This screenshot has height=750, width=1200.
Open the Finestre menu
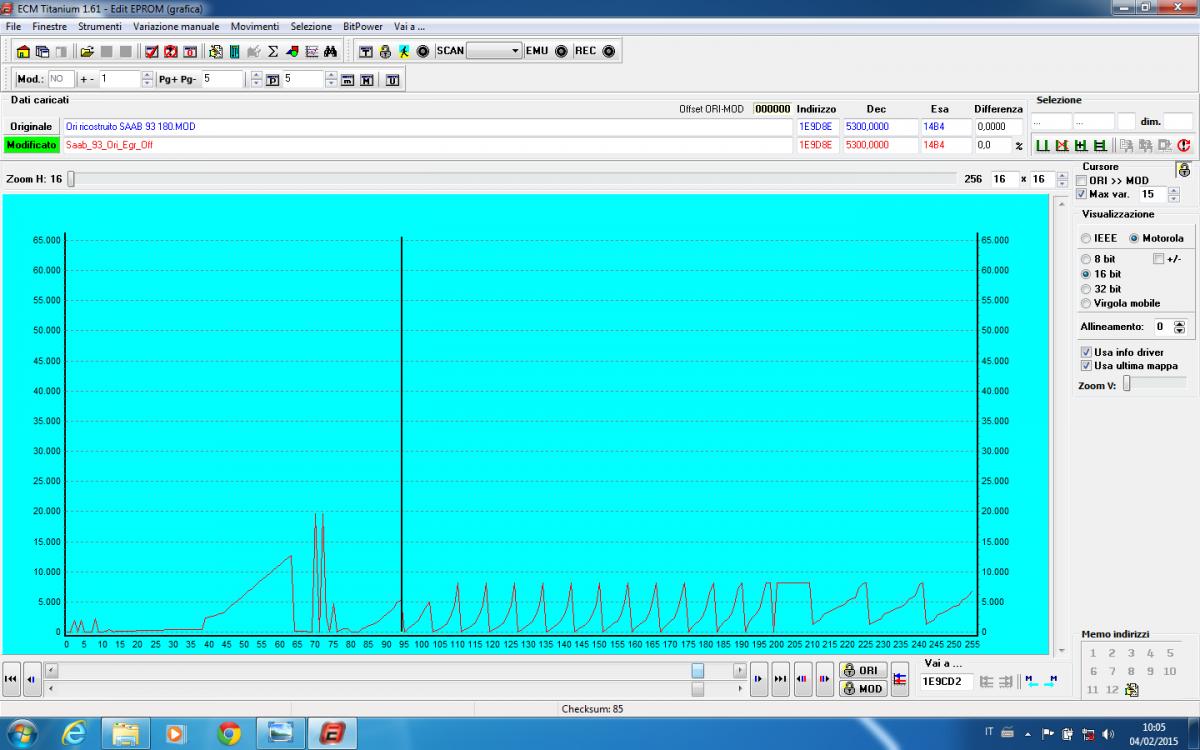tap(49, 26)
